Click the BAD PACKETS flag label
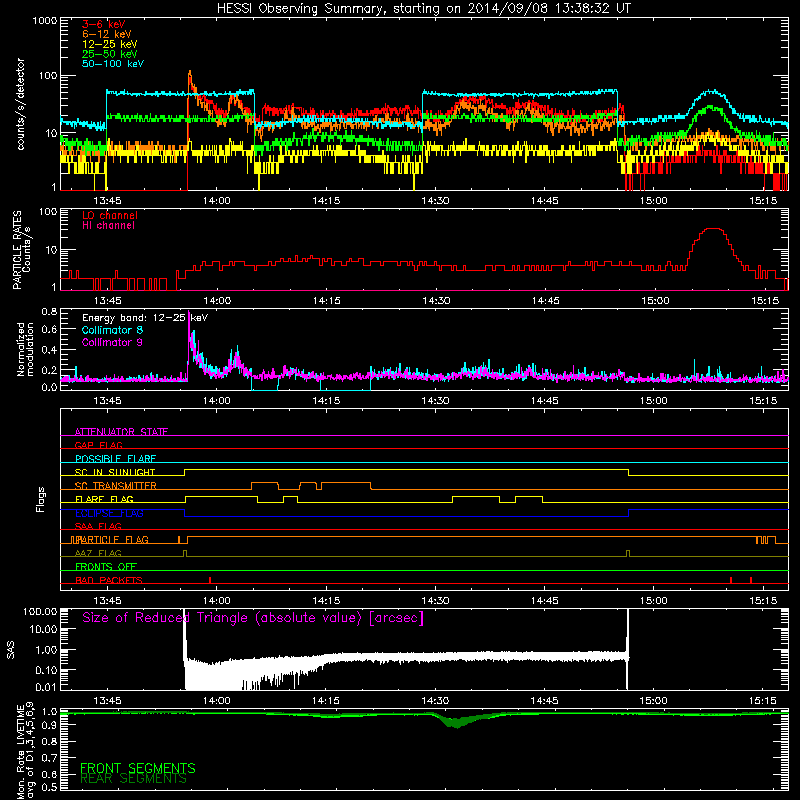 click(109, 580)
